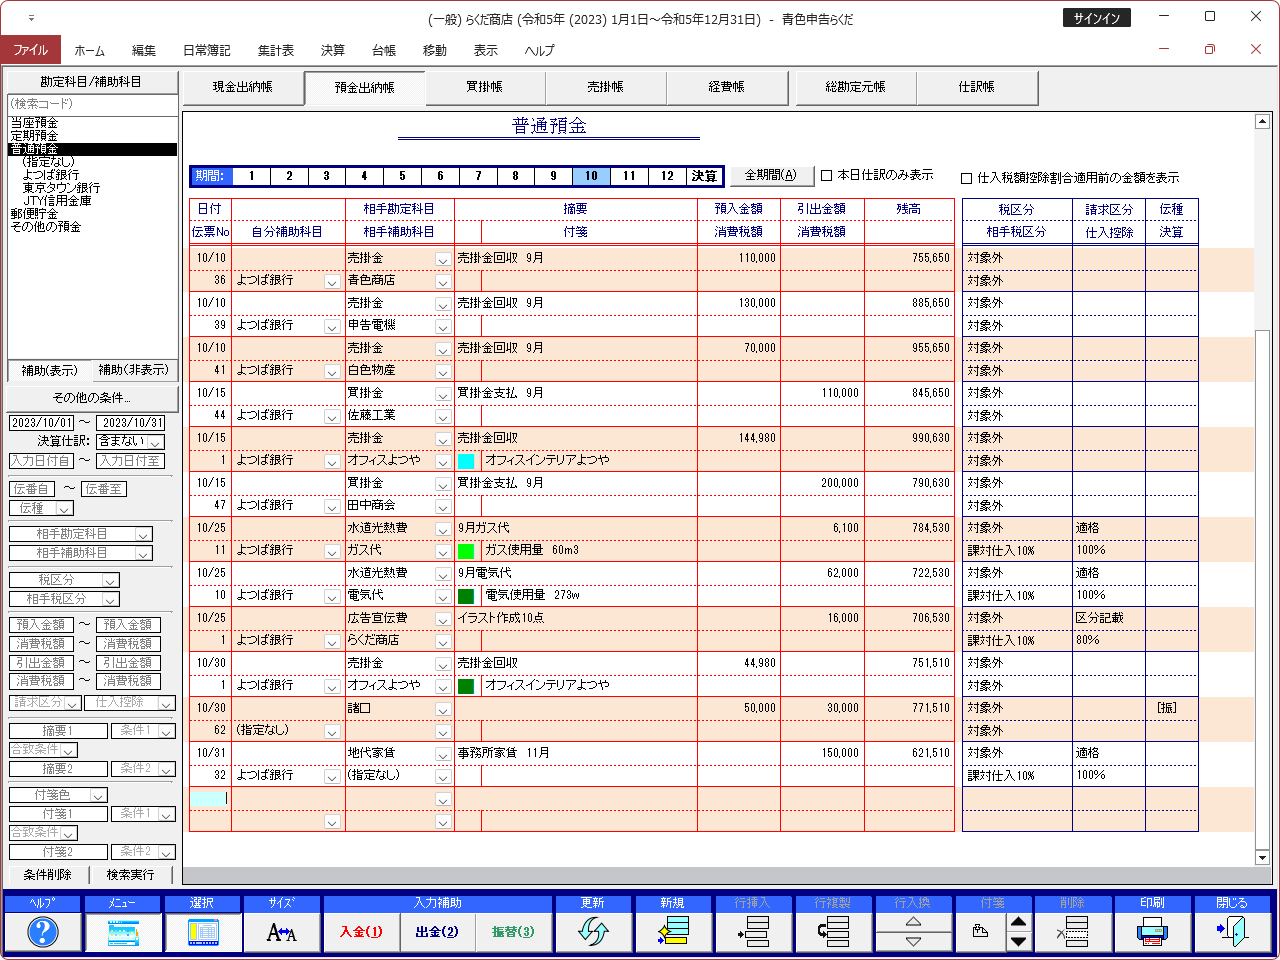
Task: Select 当座預金 in account list
Action: [x=35, y=123]
